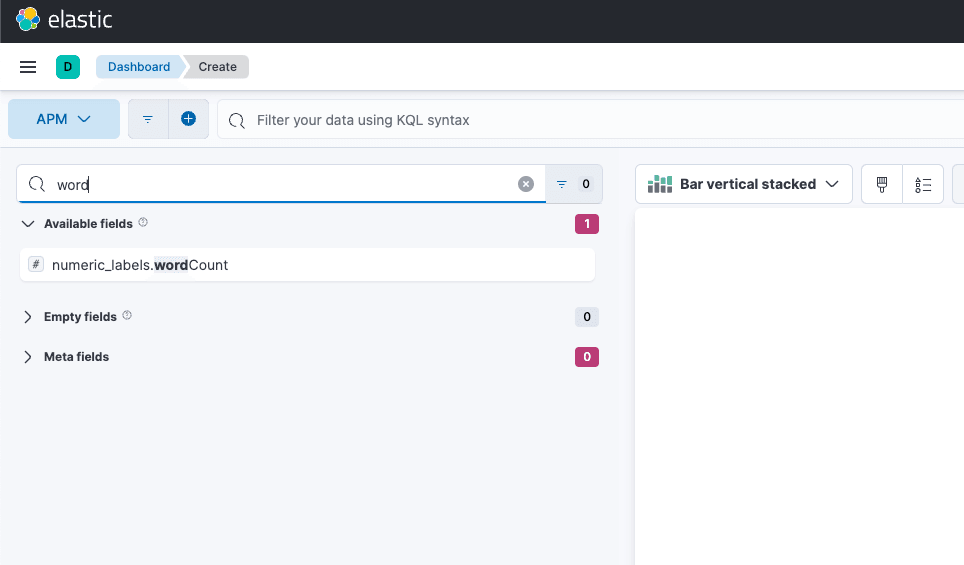Go to Dashboard breadcrumb

tap(139, 67)
